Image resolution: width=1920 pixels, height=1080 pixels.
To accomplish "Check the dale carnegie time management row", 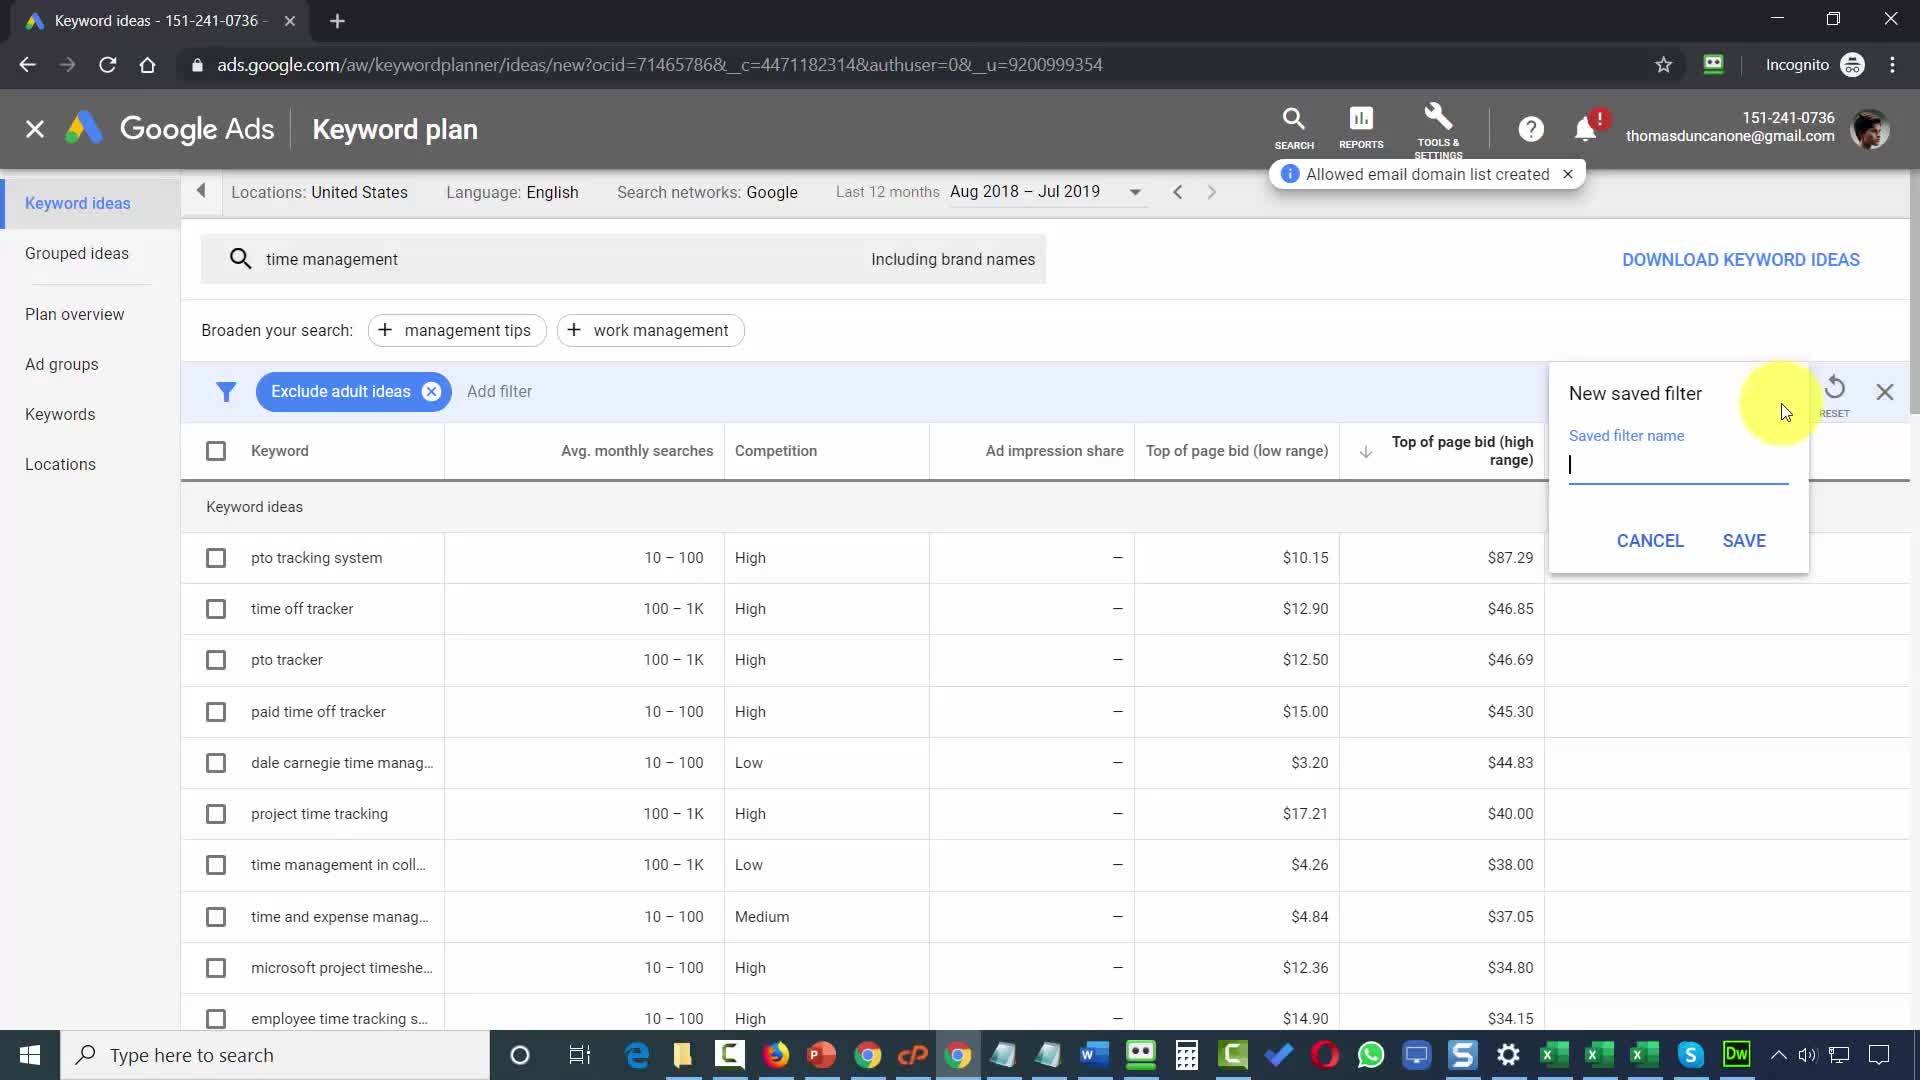I will click(x=216, y=763).
